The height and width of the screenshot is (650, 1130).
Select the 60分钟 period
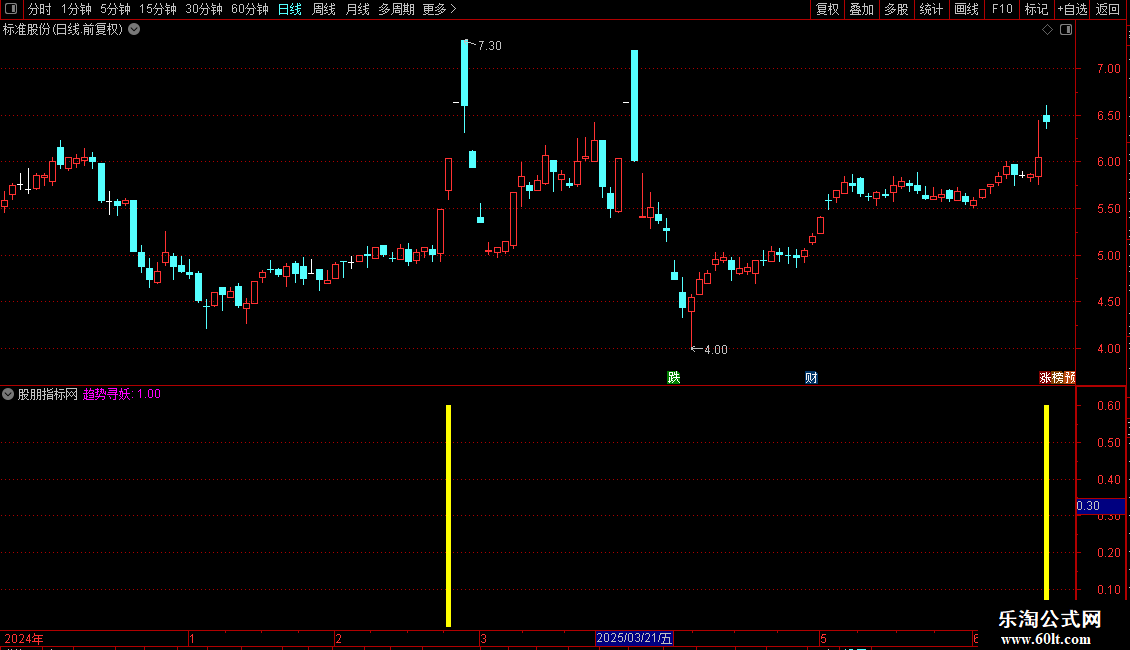[x=249, y=9]
